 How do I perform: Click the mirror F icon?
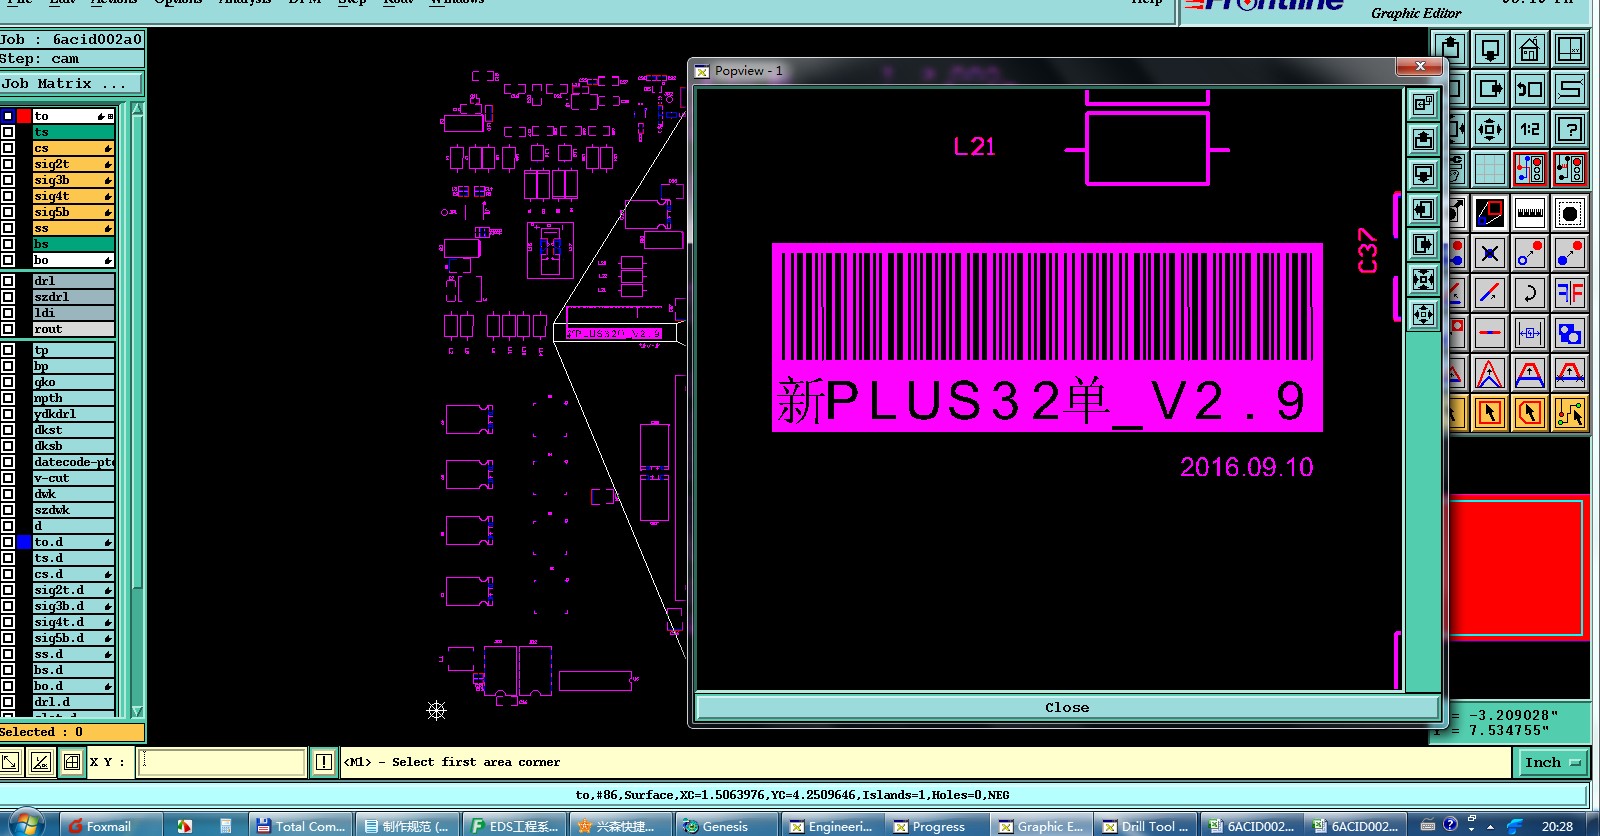click(1570, 293)
